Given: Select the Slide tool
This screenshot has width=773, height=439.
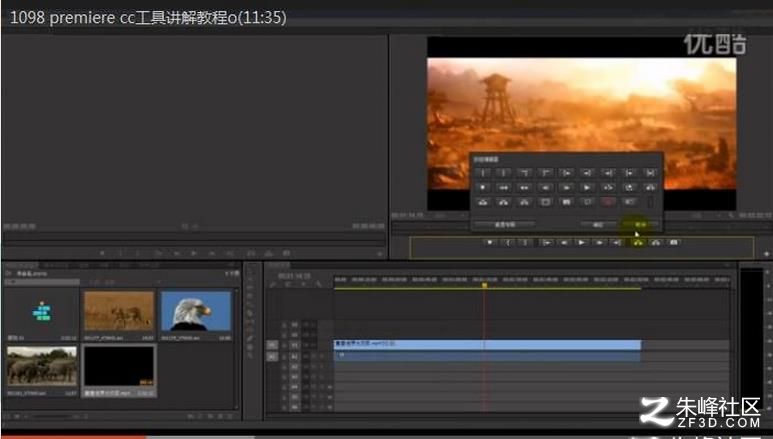Looking at the screenshot, I should (250, 329).
